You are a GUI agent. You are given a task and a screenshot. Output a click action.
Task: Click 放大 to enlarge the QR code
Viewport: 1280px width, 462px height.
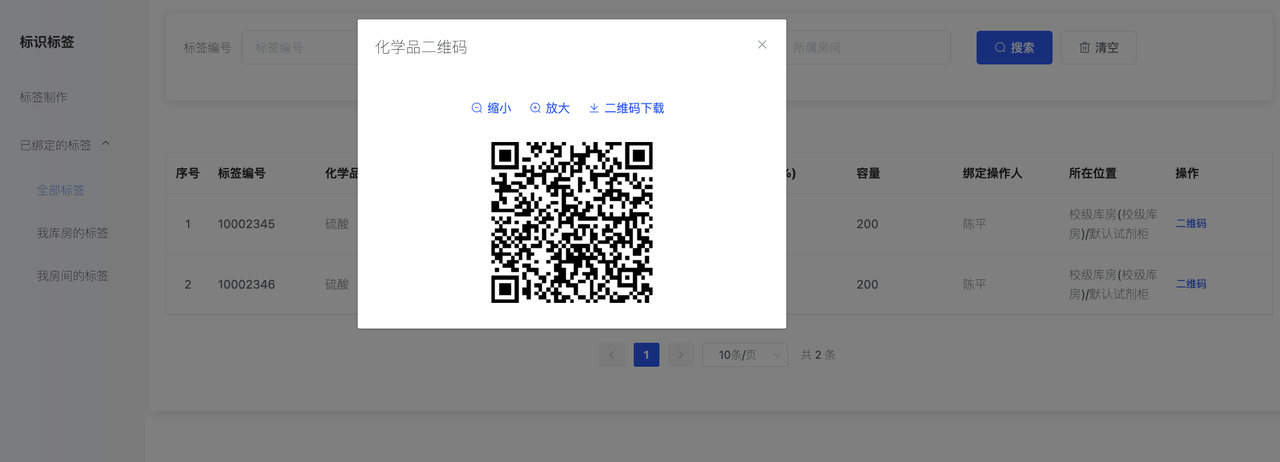(x=549, y=108)
